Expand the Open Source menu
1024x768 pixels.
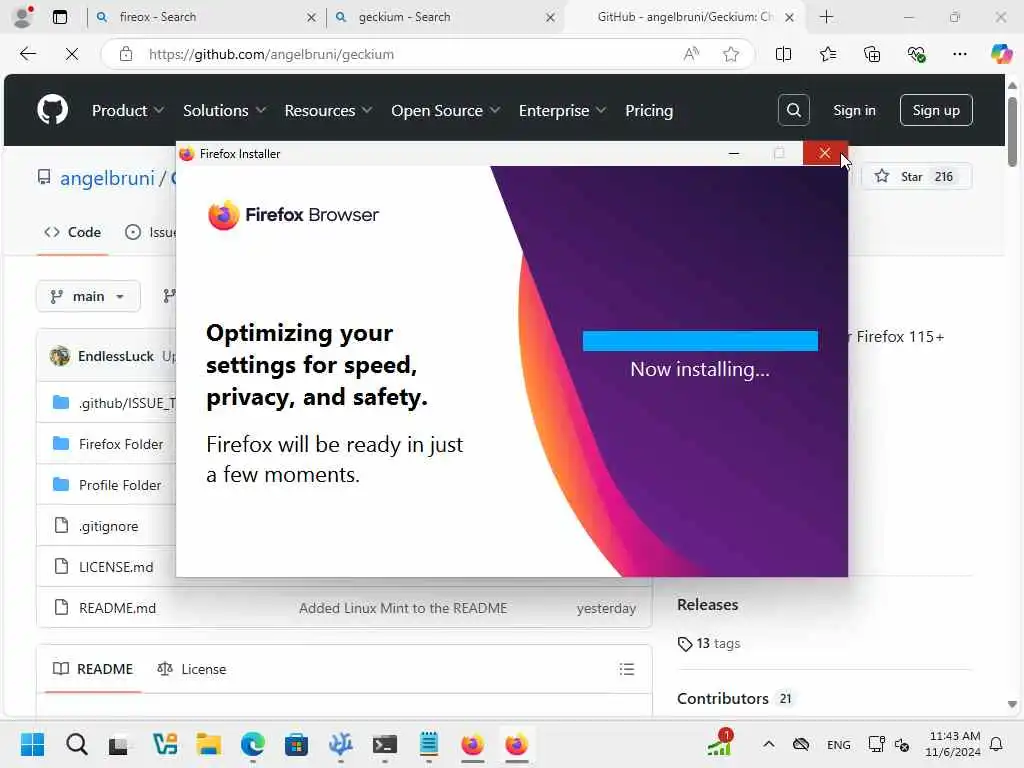pos(445,110)
